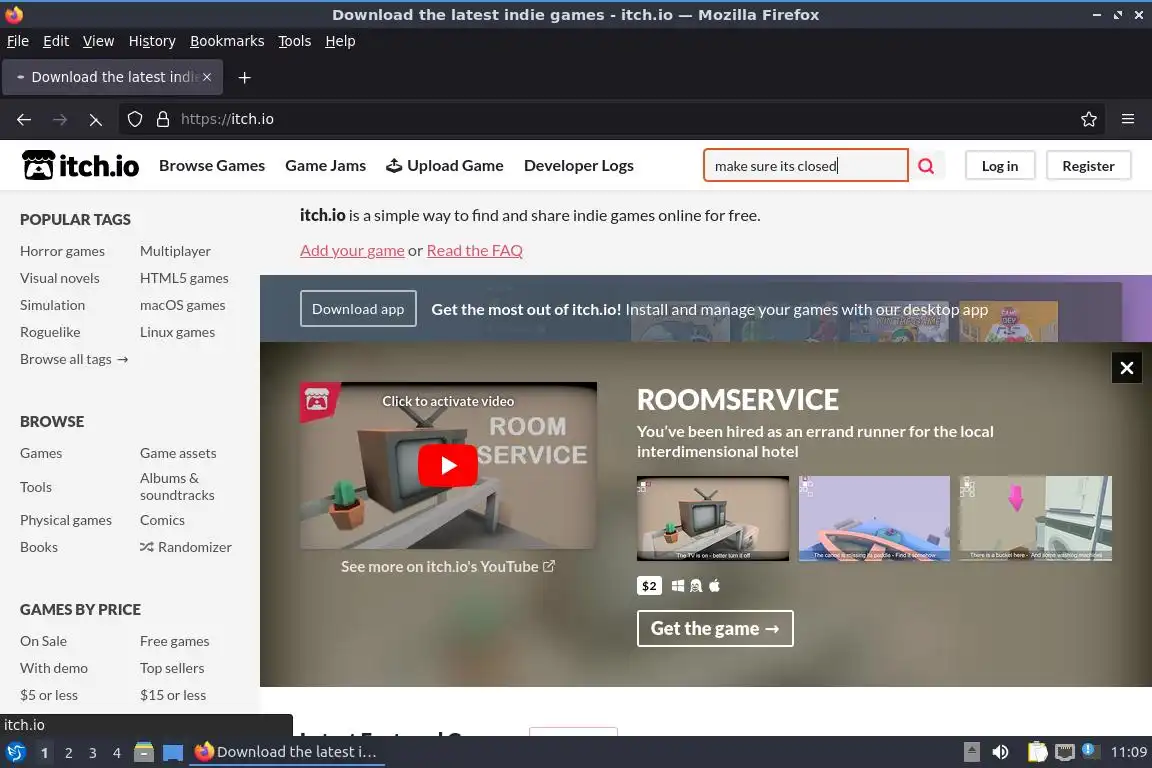Browse Game assets
This screenshot has width=1152, height=768.
click(179, 453)
